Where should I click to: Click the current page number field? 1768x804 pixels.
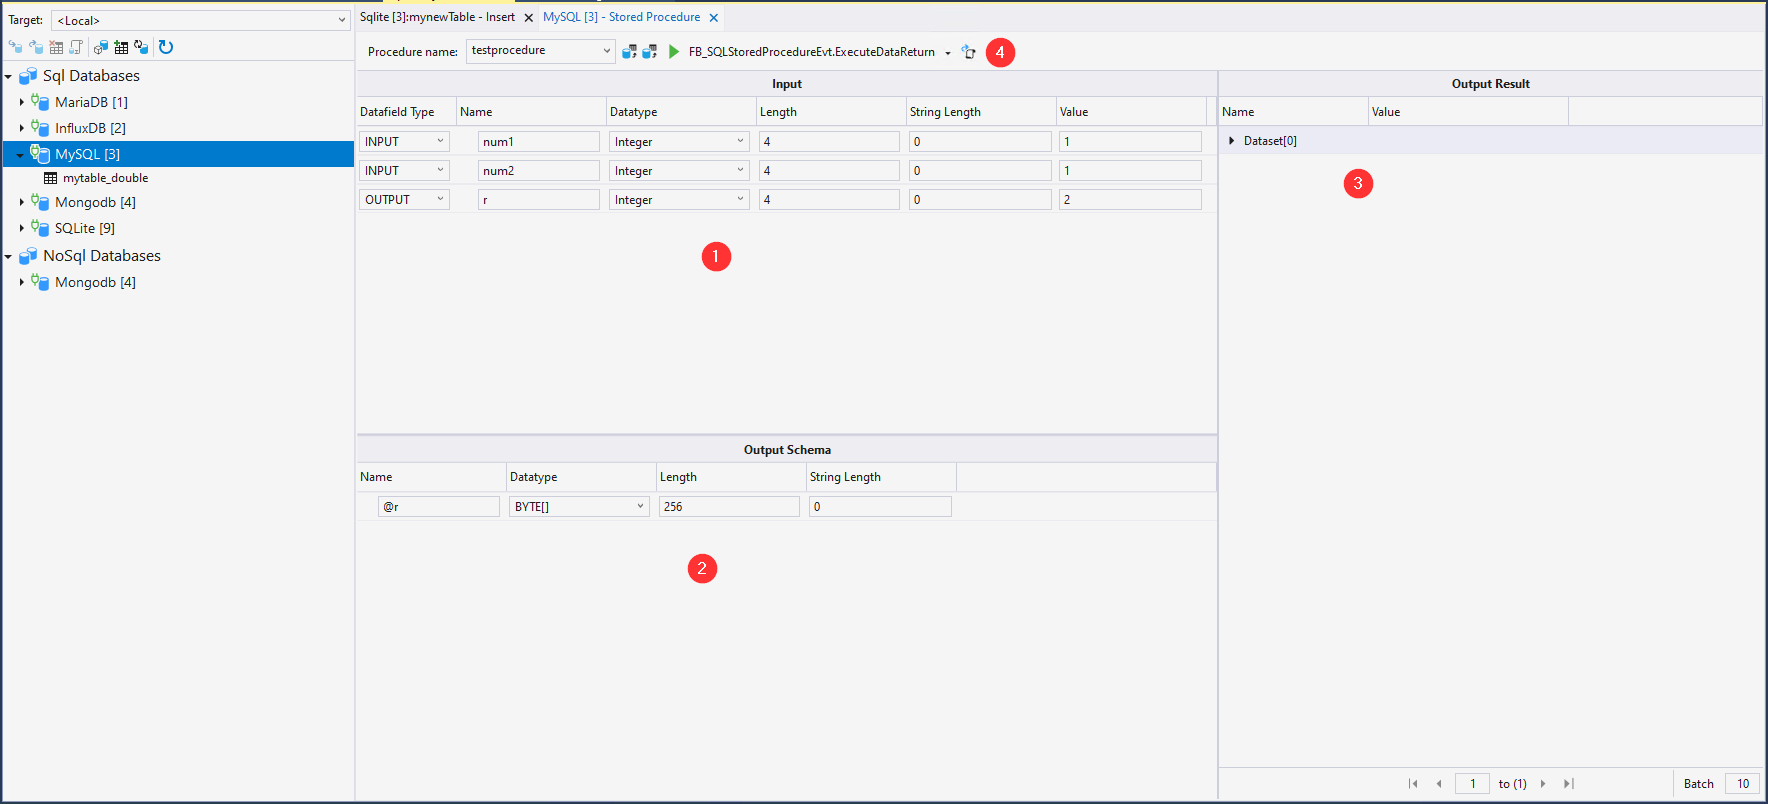(x=1472, y=784)
